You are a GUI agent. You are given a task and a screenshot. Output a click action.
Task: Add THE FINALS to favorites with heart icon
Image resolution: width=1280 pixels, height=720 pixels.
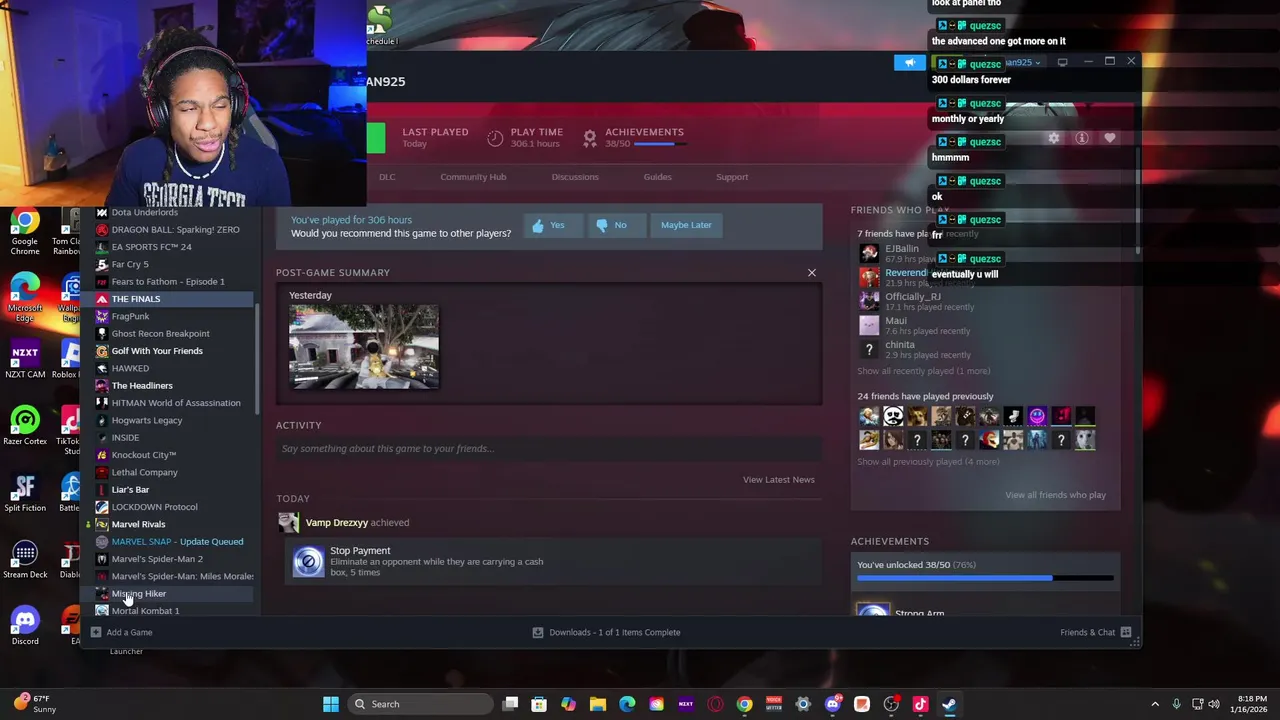pyautogui.click(x=1110, y=138)
